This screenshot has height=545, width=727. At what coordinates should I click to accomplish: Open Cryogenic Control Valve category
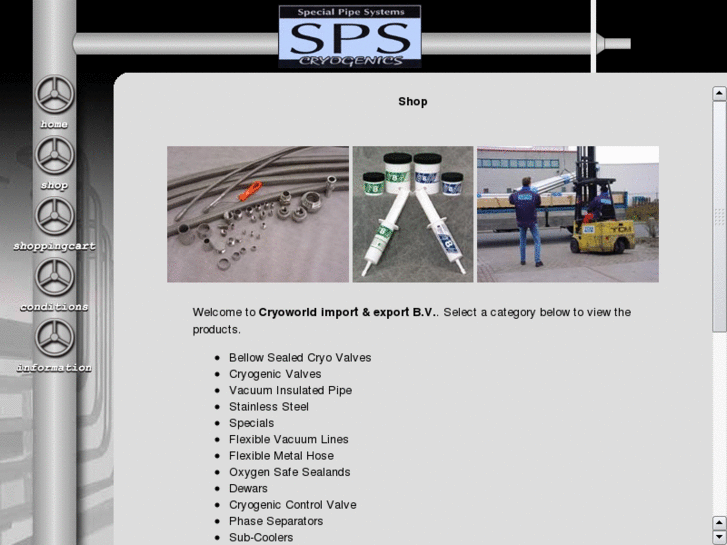(293, 505)
